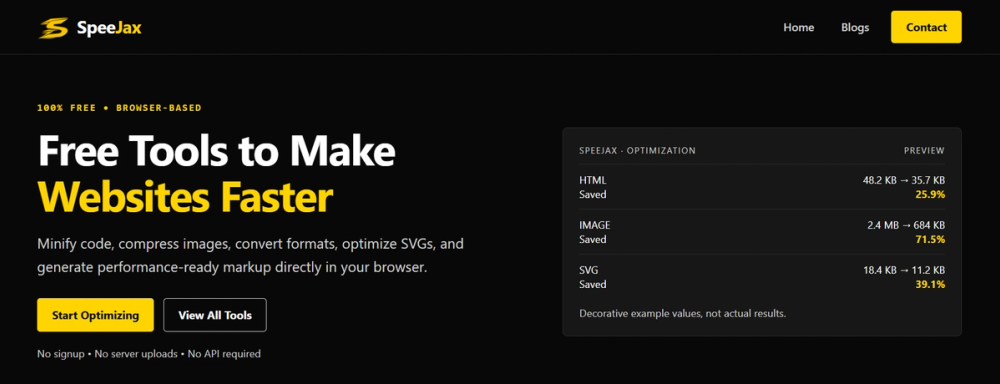The height and width of the screenshot is (384, 1000).
Task: Click the '48.2 KB → 35.7 KB' value
Action: pyautogui.click(x=904, y=181)
